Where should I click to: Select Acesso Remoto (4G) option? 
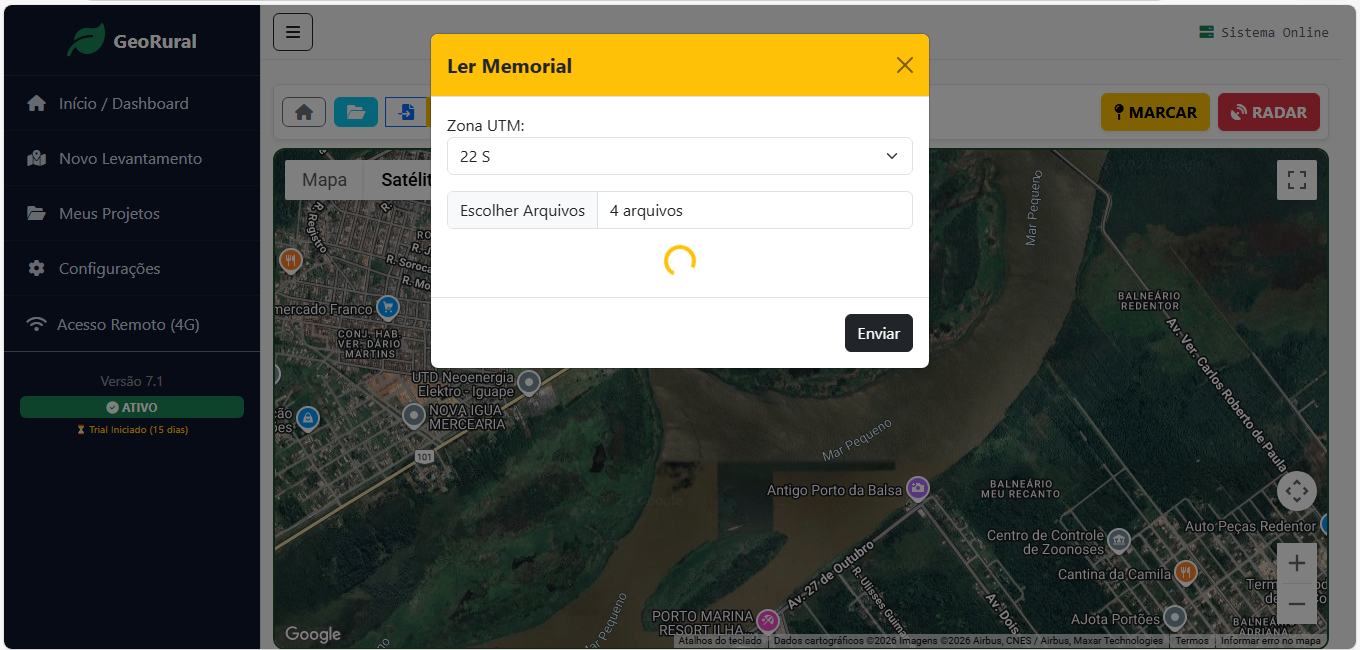pos(128,325)
